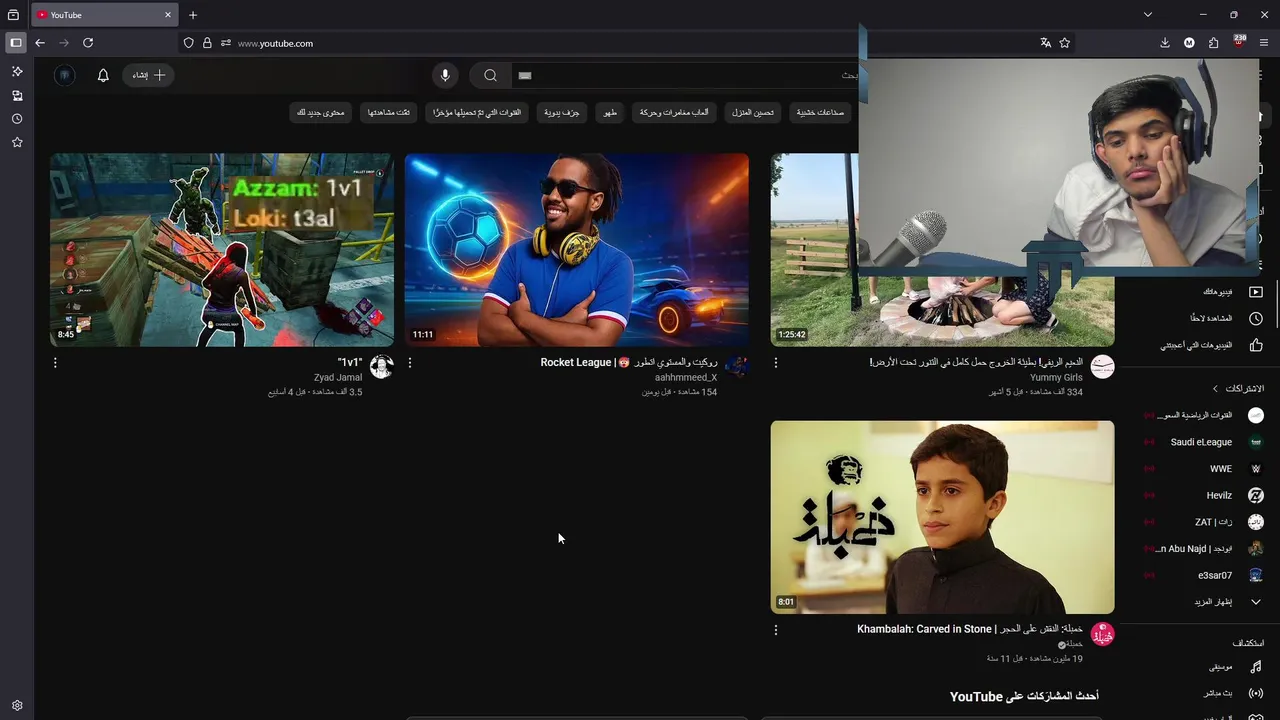Open Saudi eLeague subscription

pos(1205,442)
